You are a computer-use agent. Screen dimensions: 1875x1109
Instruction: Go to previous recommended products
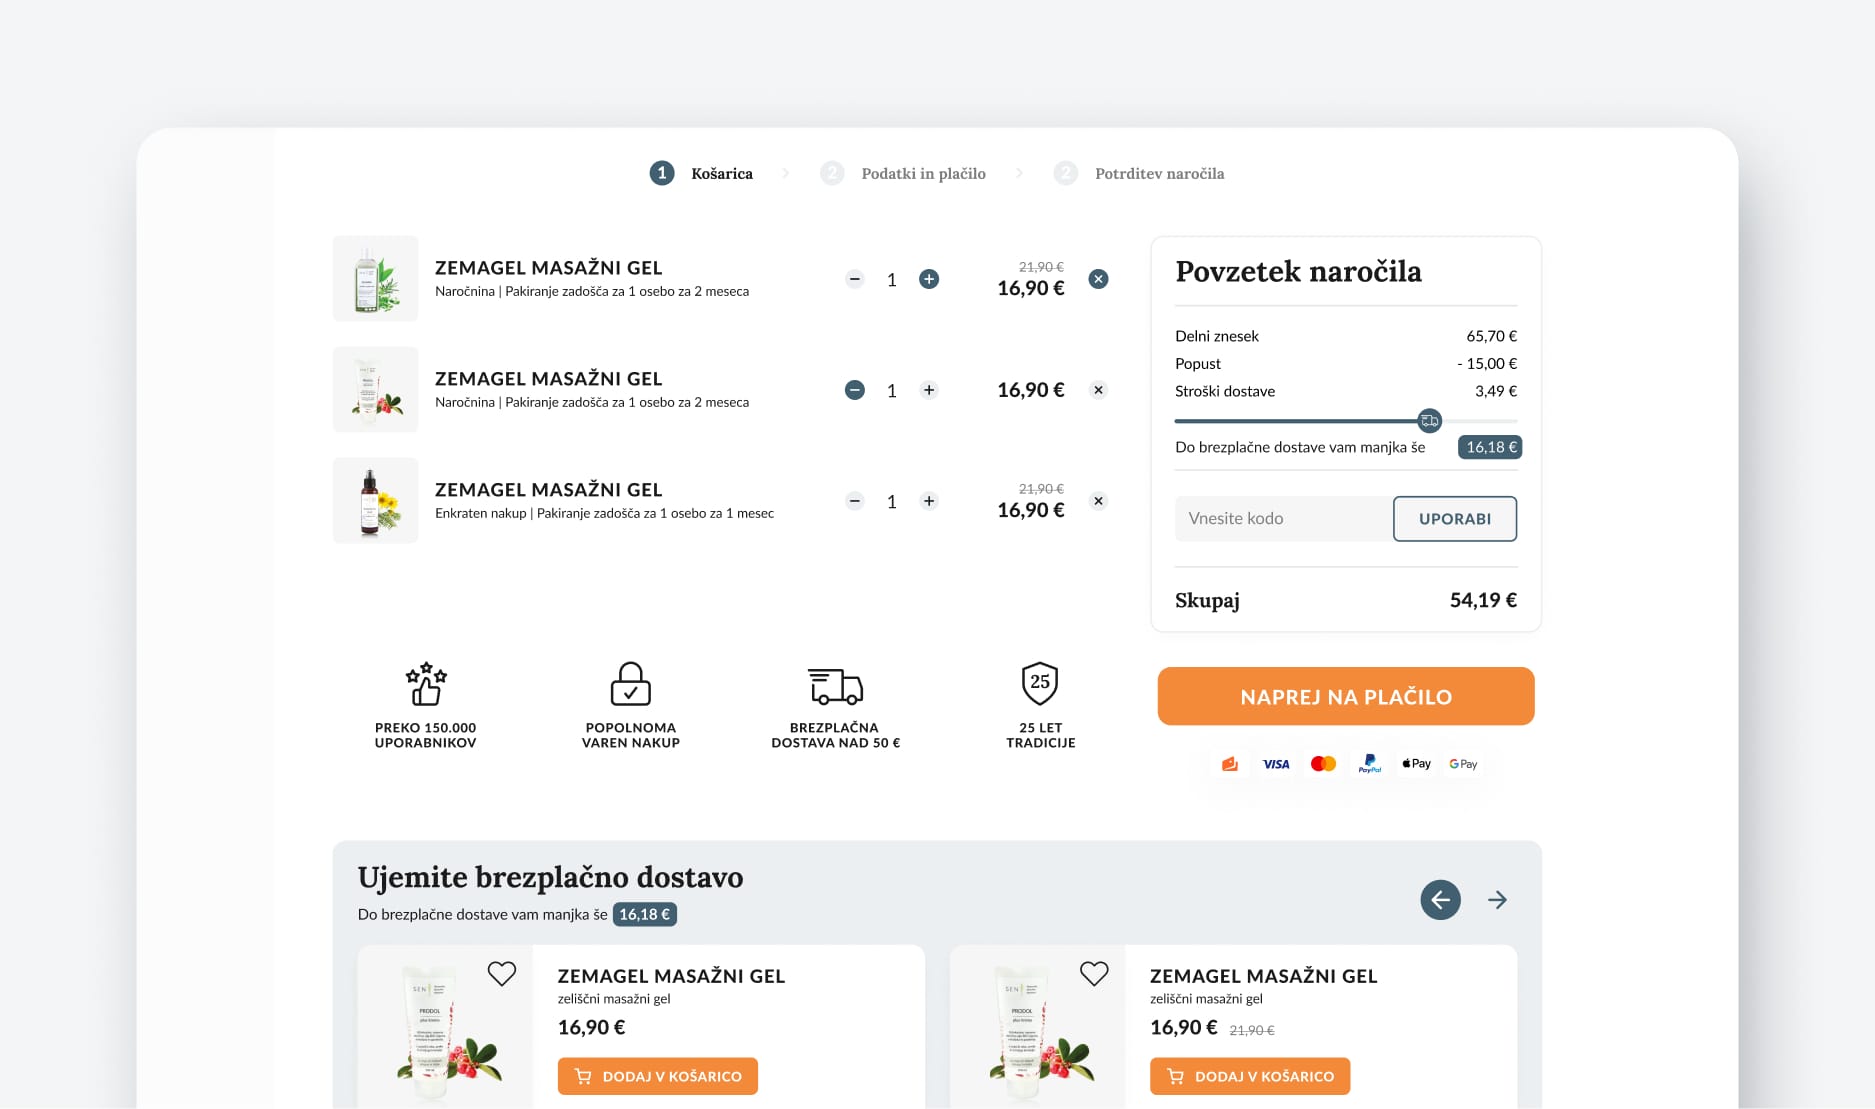[x=1440, y=900]
